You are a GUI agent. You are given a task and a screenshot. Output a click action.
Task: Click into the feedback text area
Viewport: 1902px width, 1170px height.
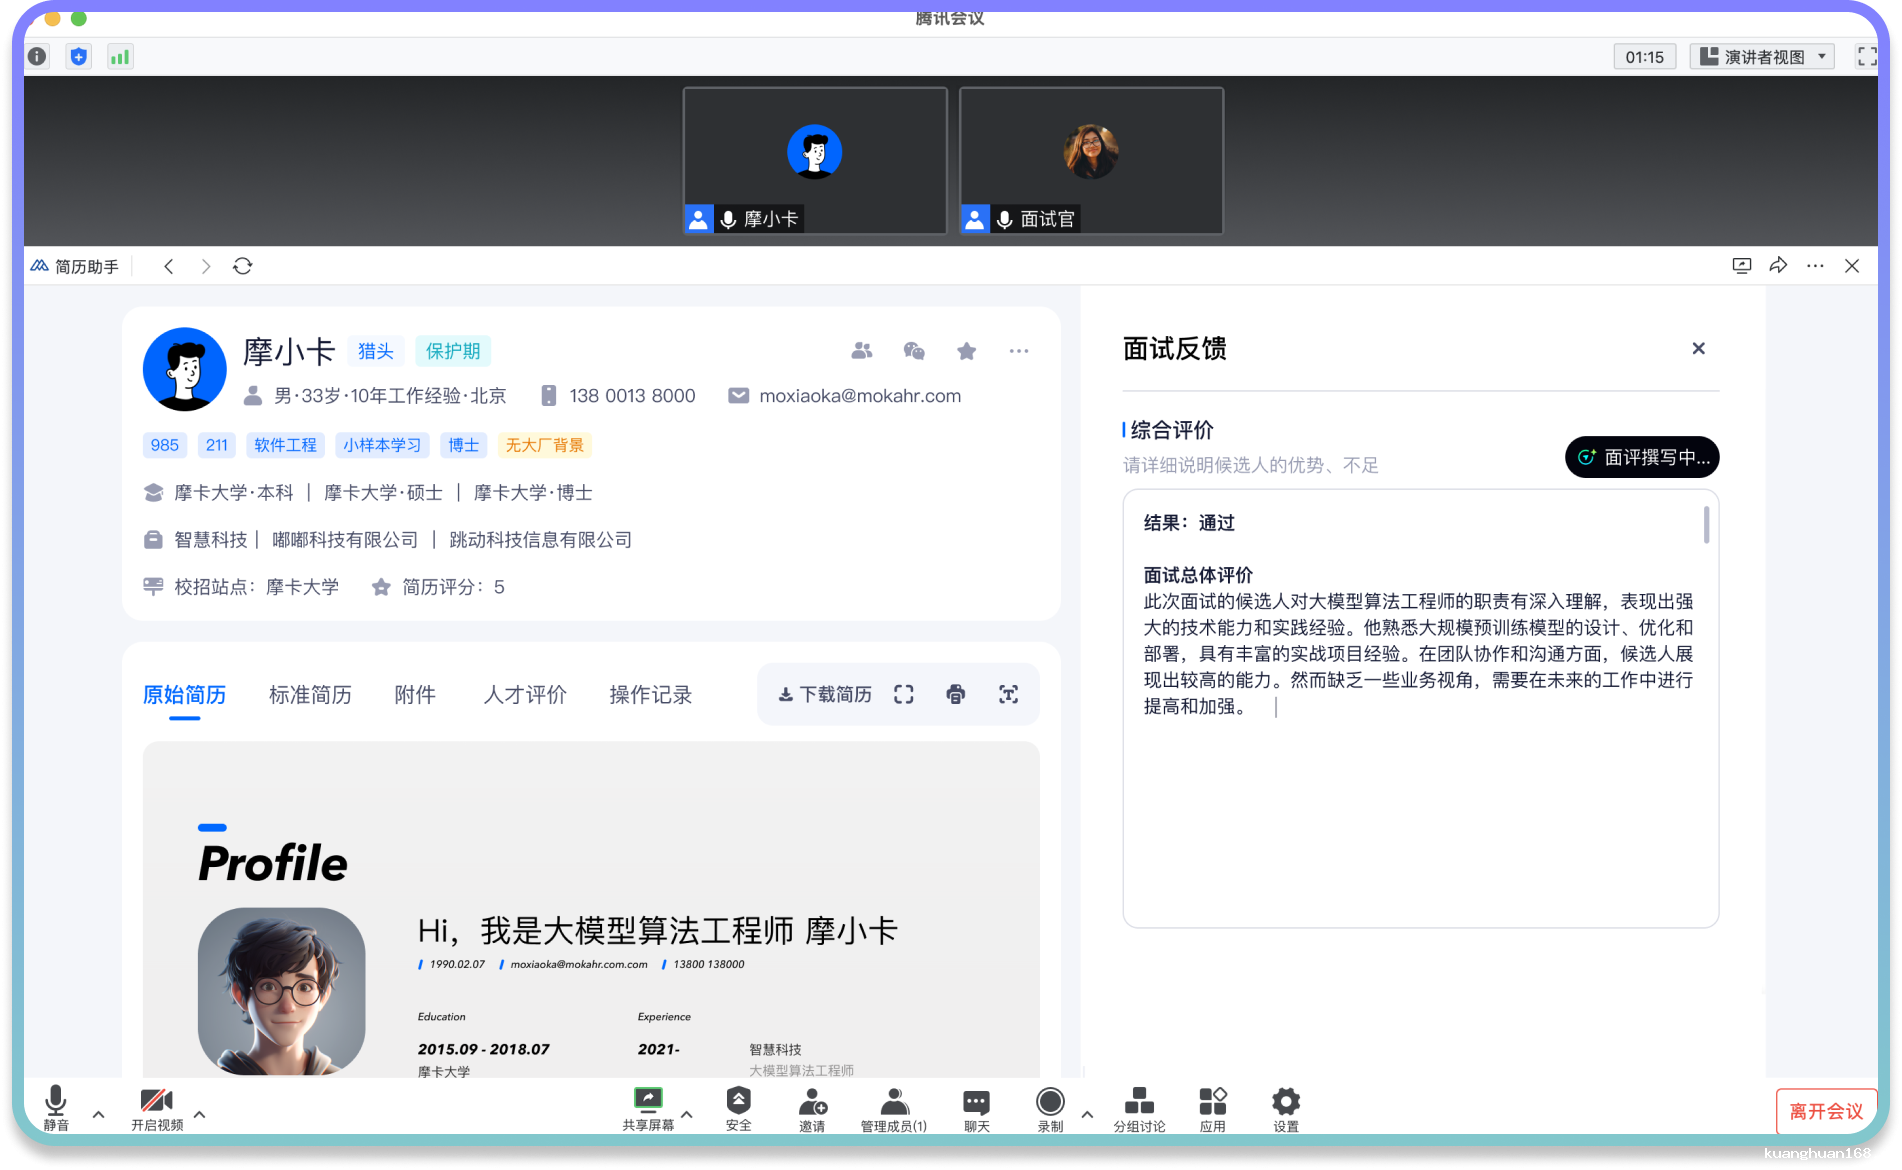coord(1420,708)
